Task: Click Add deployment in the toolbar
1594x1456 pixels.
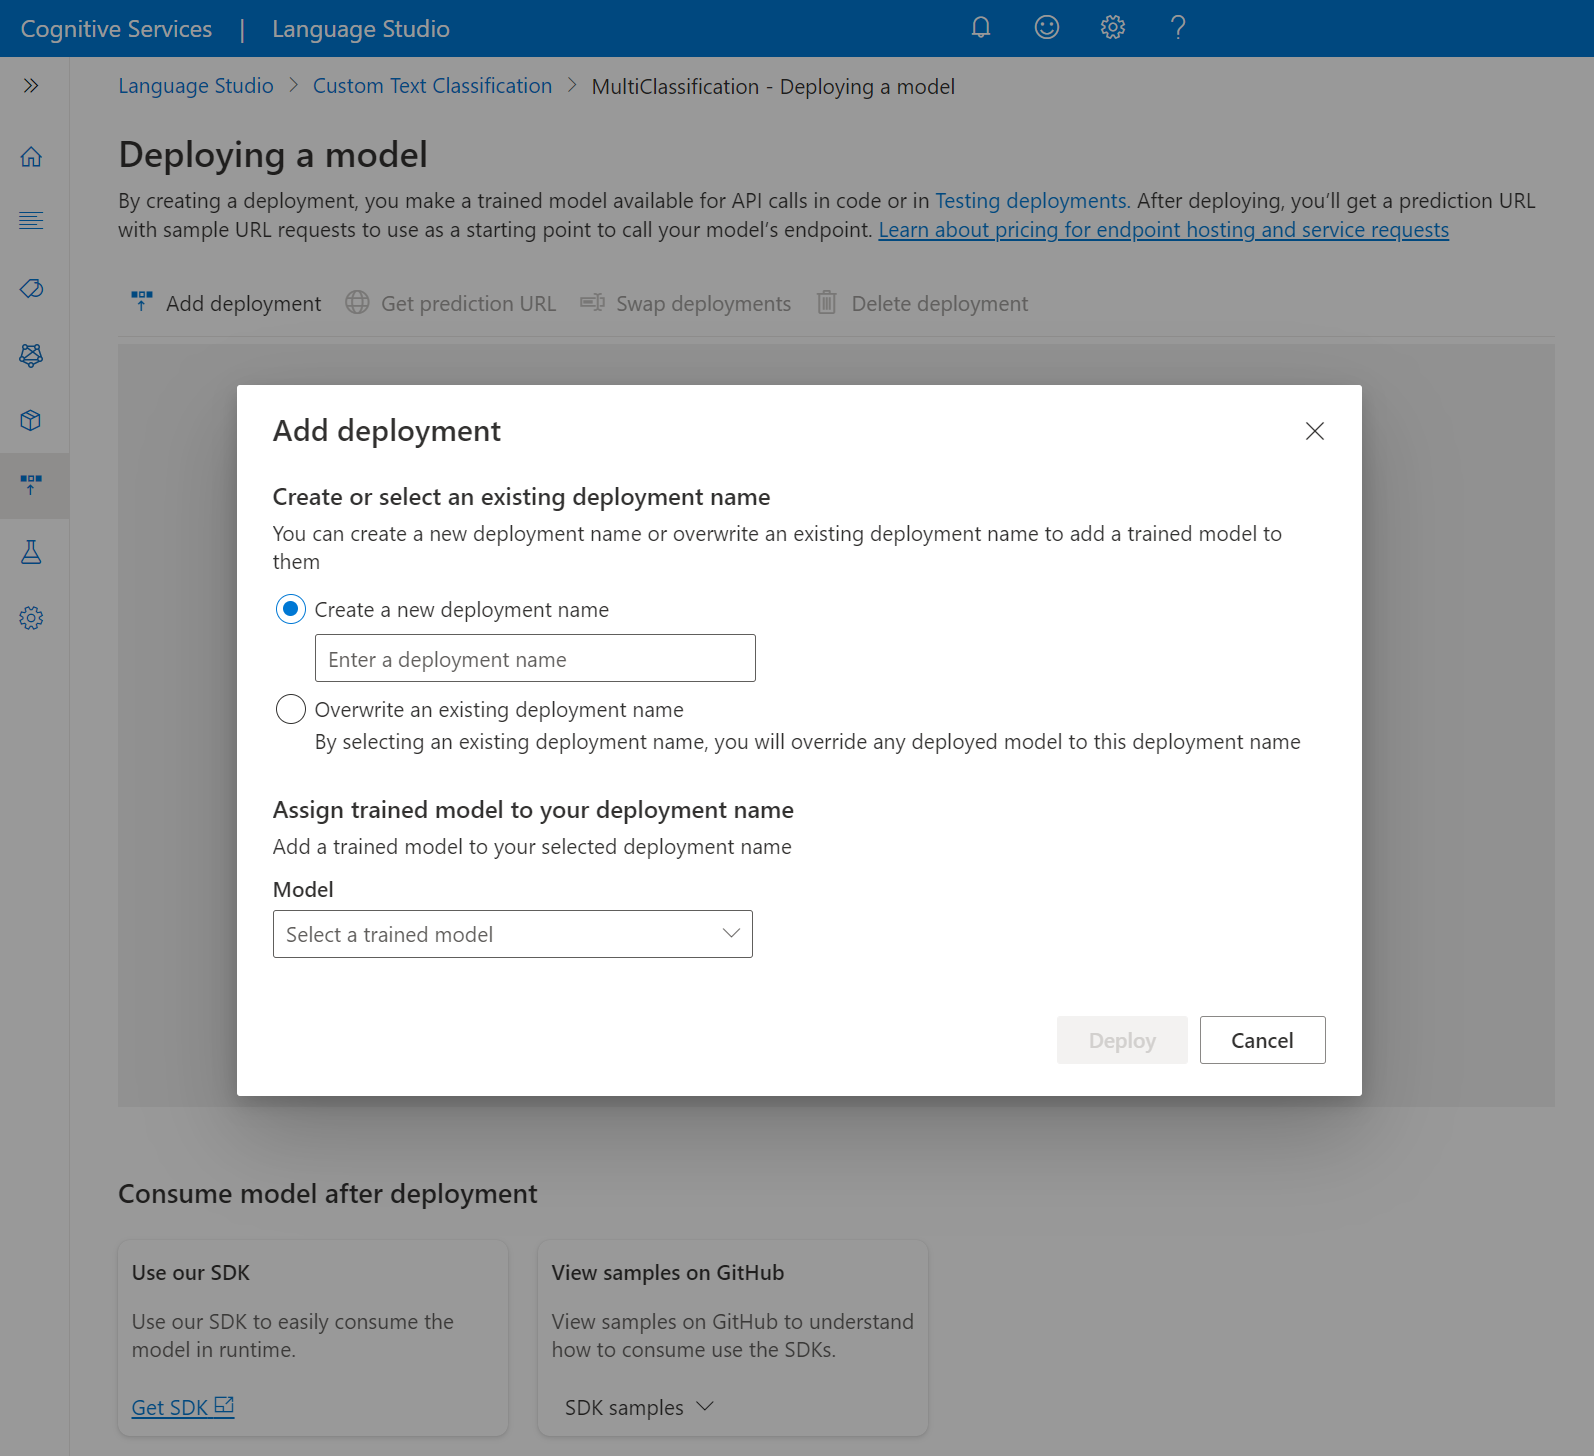Action: [226, 303]
